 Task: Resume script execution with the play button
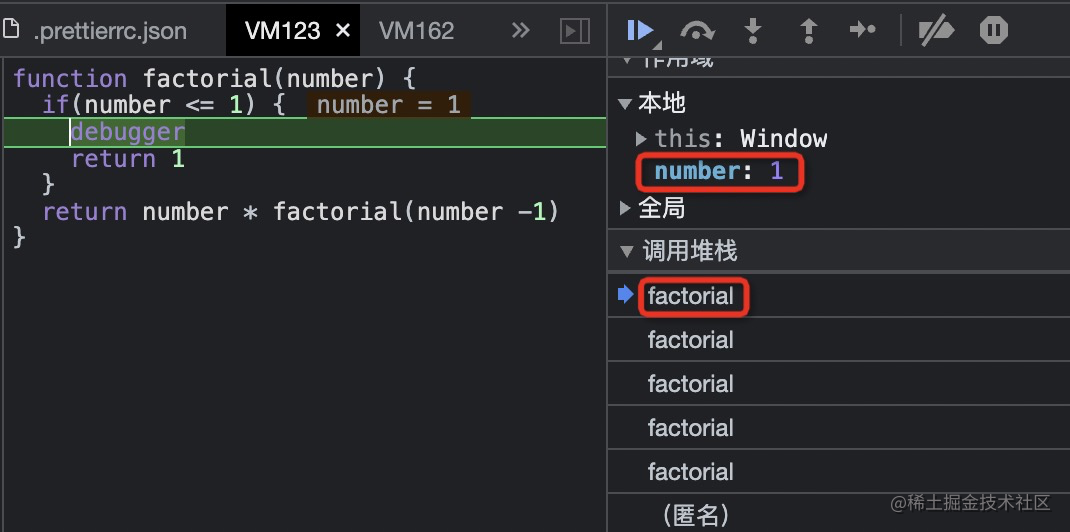640,31
